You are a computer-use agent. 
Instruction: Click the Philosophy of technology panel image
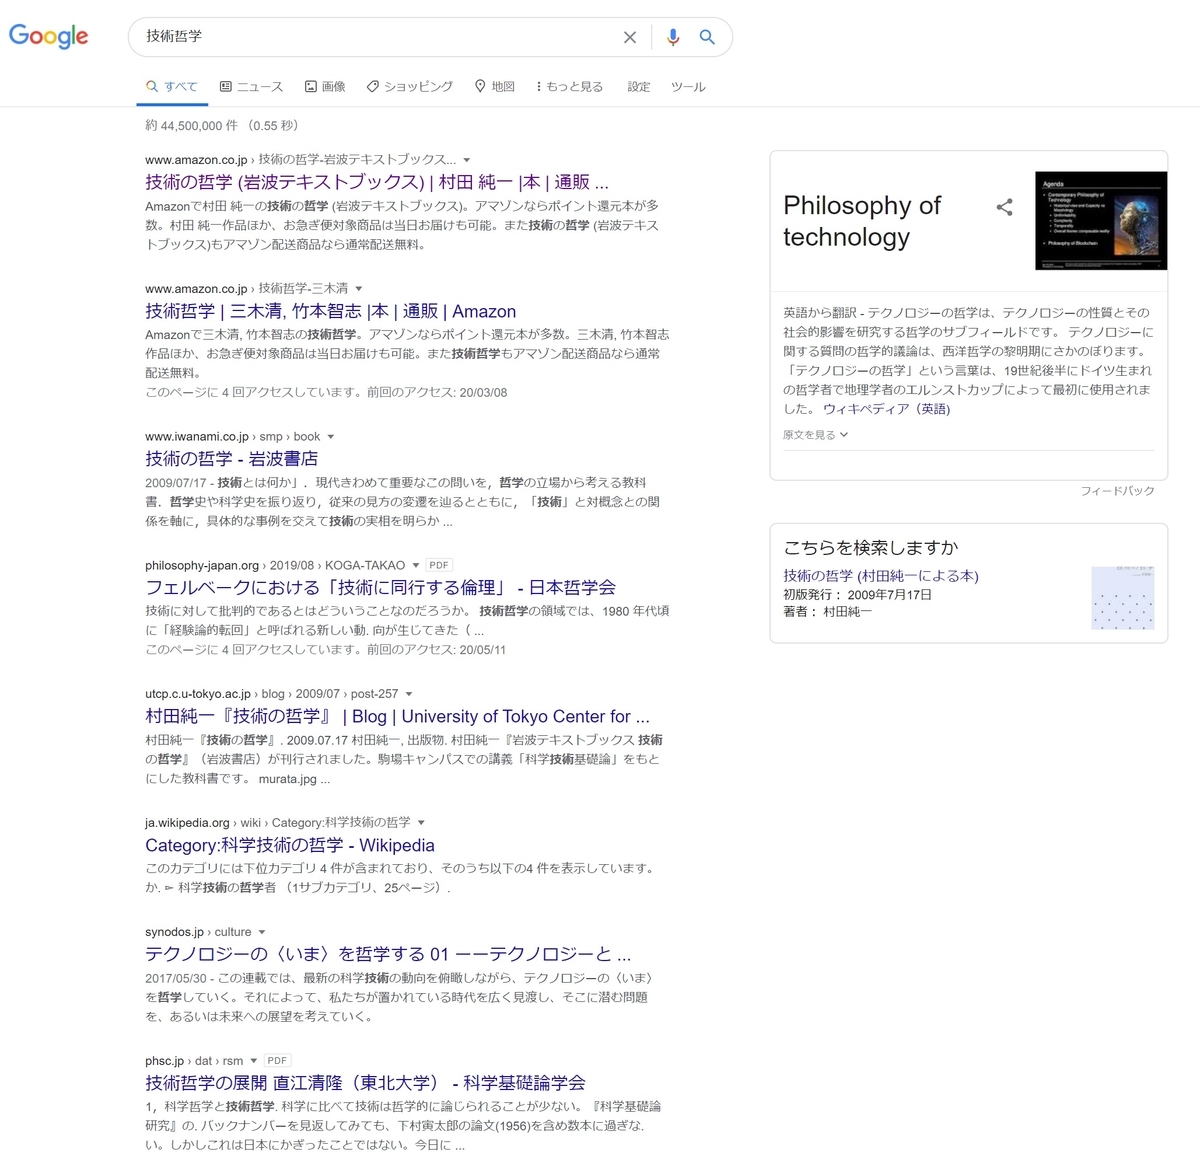(x=1101, y=220)
